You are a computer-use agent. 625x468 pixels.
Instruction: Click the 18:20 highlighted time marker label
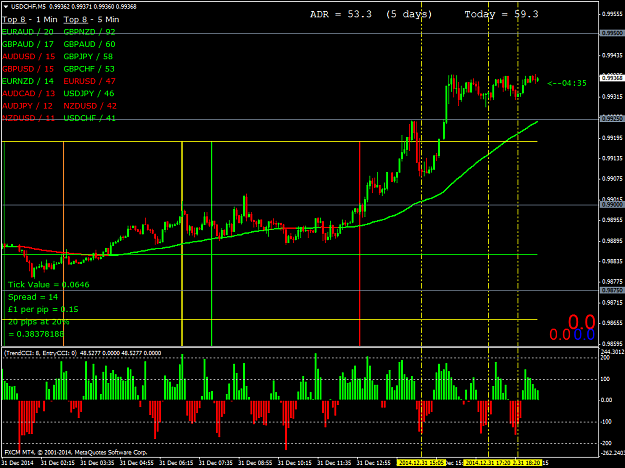coord(527,463)
